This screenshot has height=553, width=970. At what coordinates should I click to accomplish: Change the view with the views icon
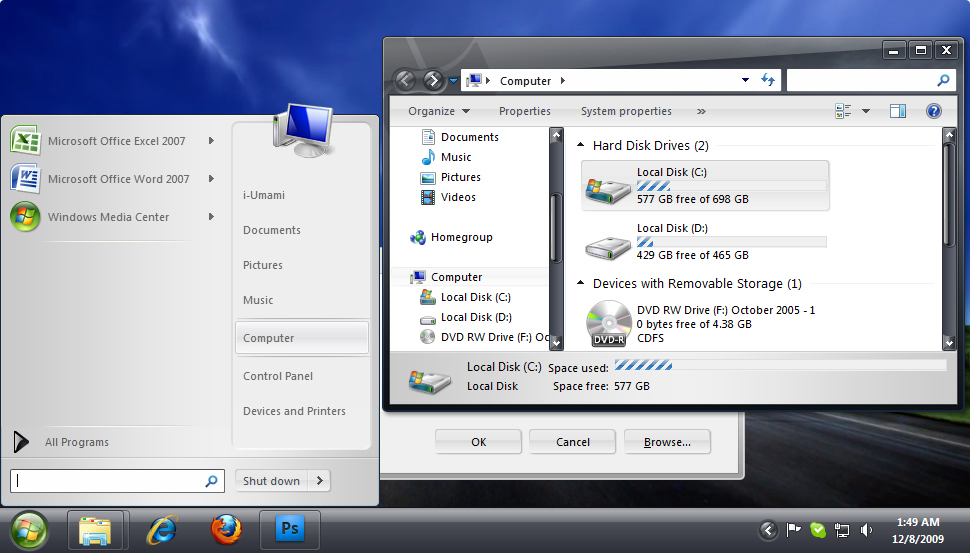pos(843,111)
